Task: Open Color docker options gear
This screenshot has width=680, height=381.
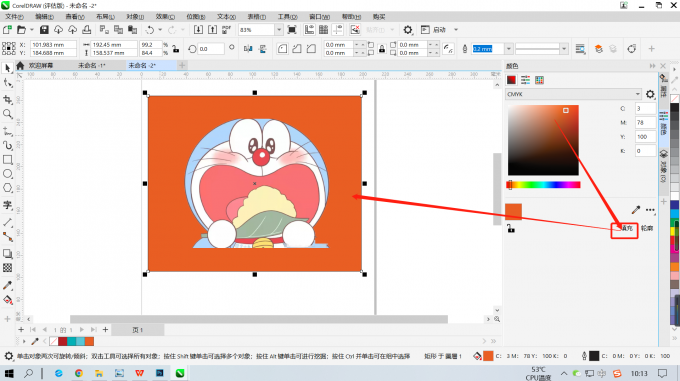Action: 650,94
